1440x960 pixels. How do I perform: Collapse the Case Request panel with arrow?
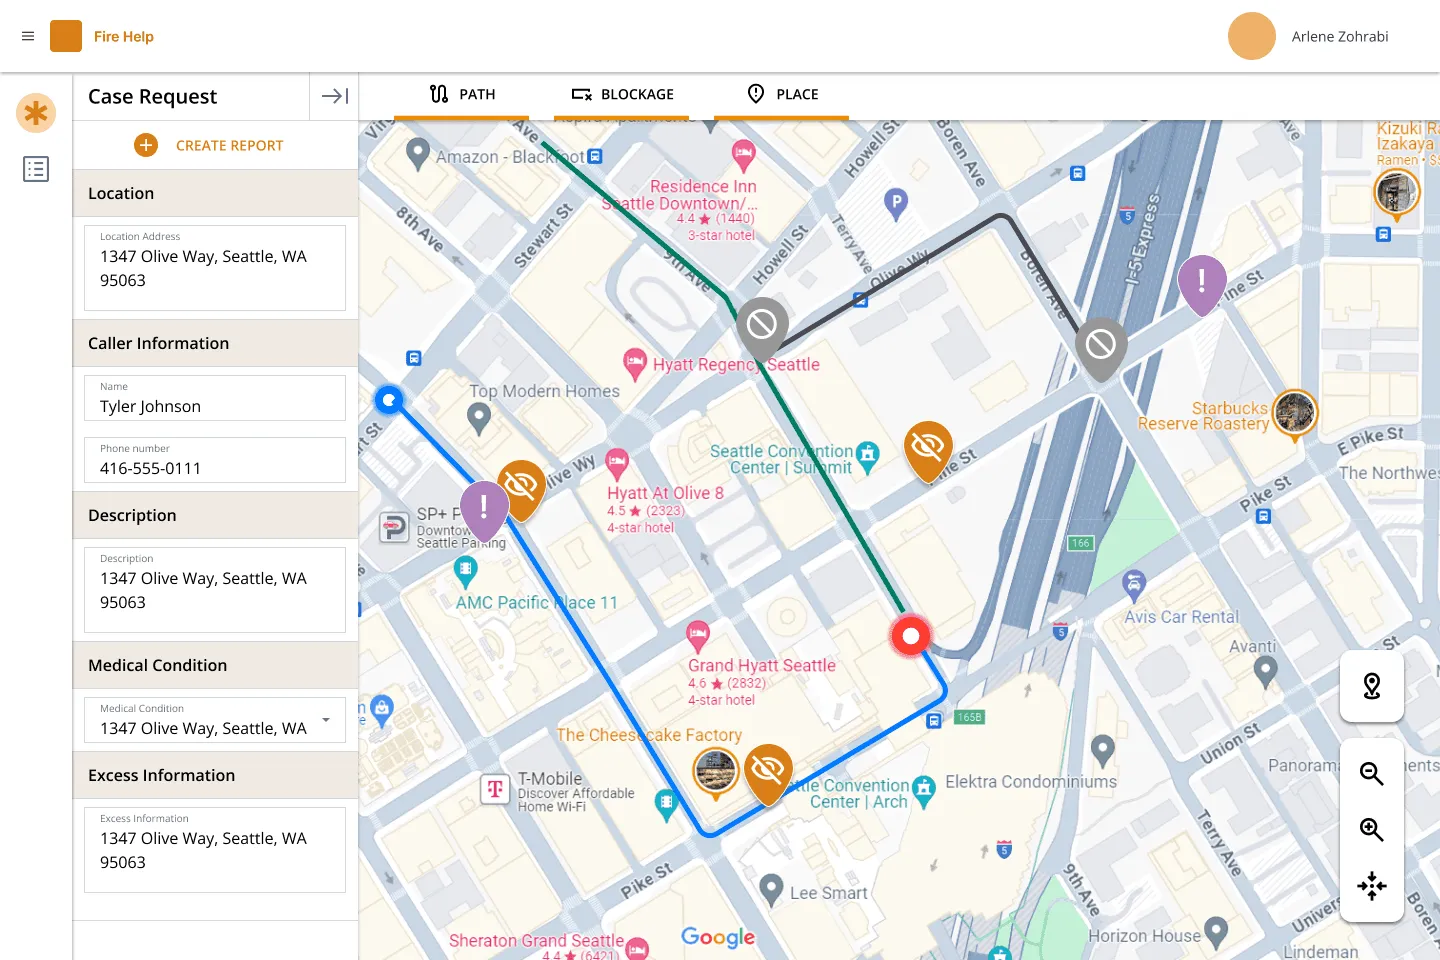click(x=334, y=96)
